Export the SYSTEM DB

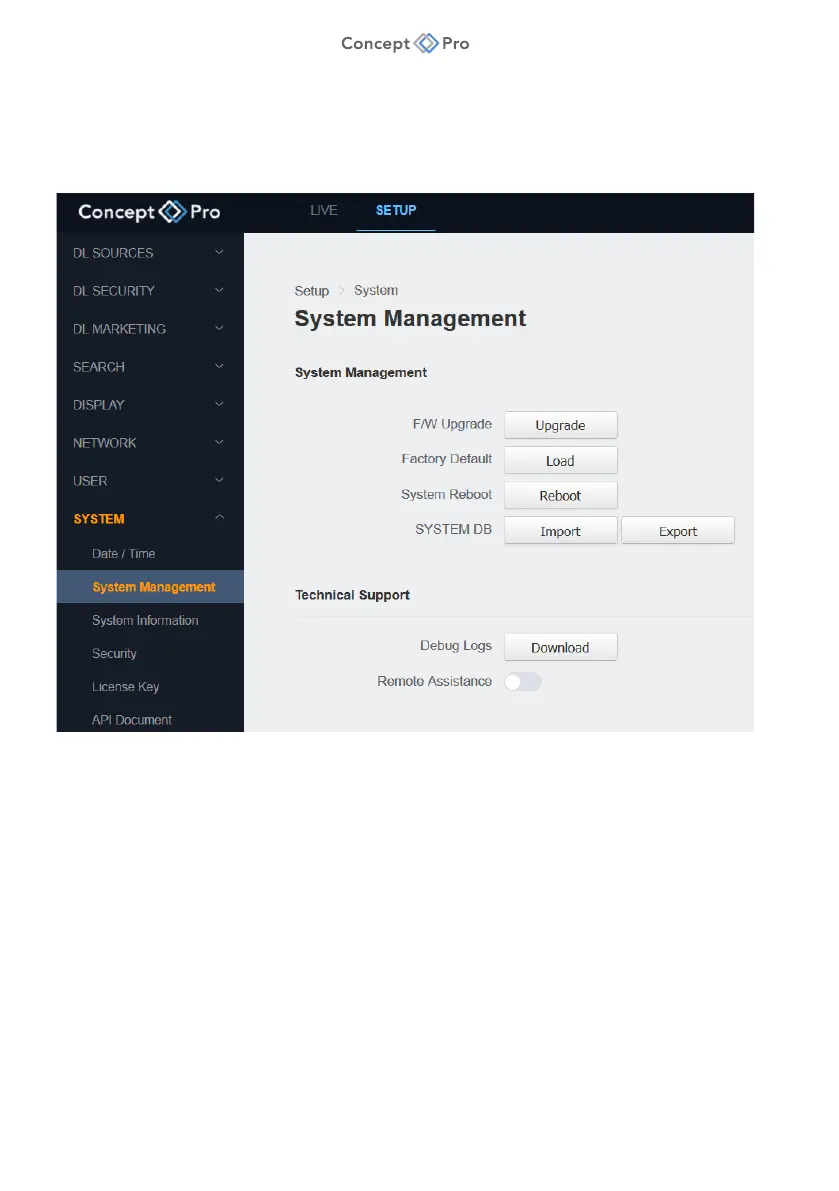click(678, 531)
